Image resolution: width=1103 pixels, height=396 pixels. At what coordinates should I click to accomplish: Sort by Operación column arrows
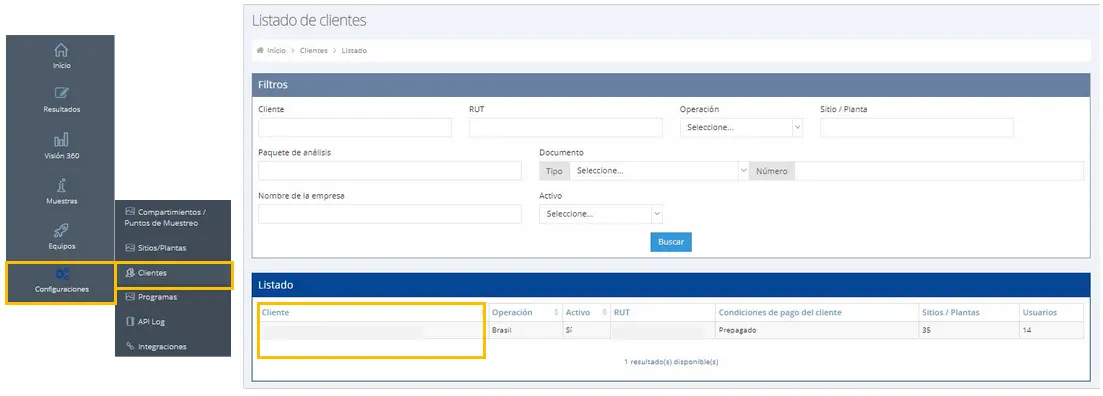tap(556, 312)
